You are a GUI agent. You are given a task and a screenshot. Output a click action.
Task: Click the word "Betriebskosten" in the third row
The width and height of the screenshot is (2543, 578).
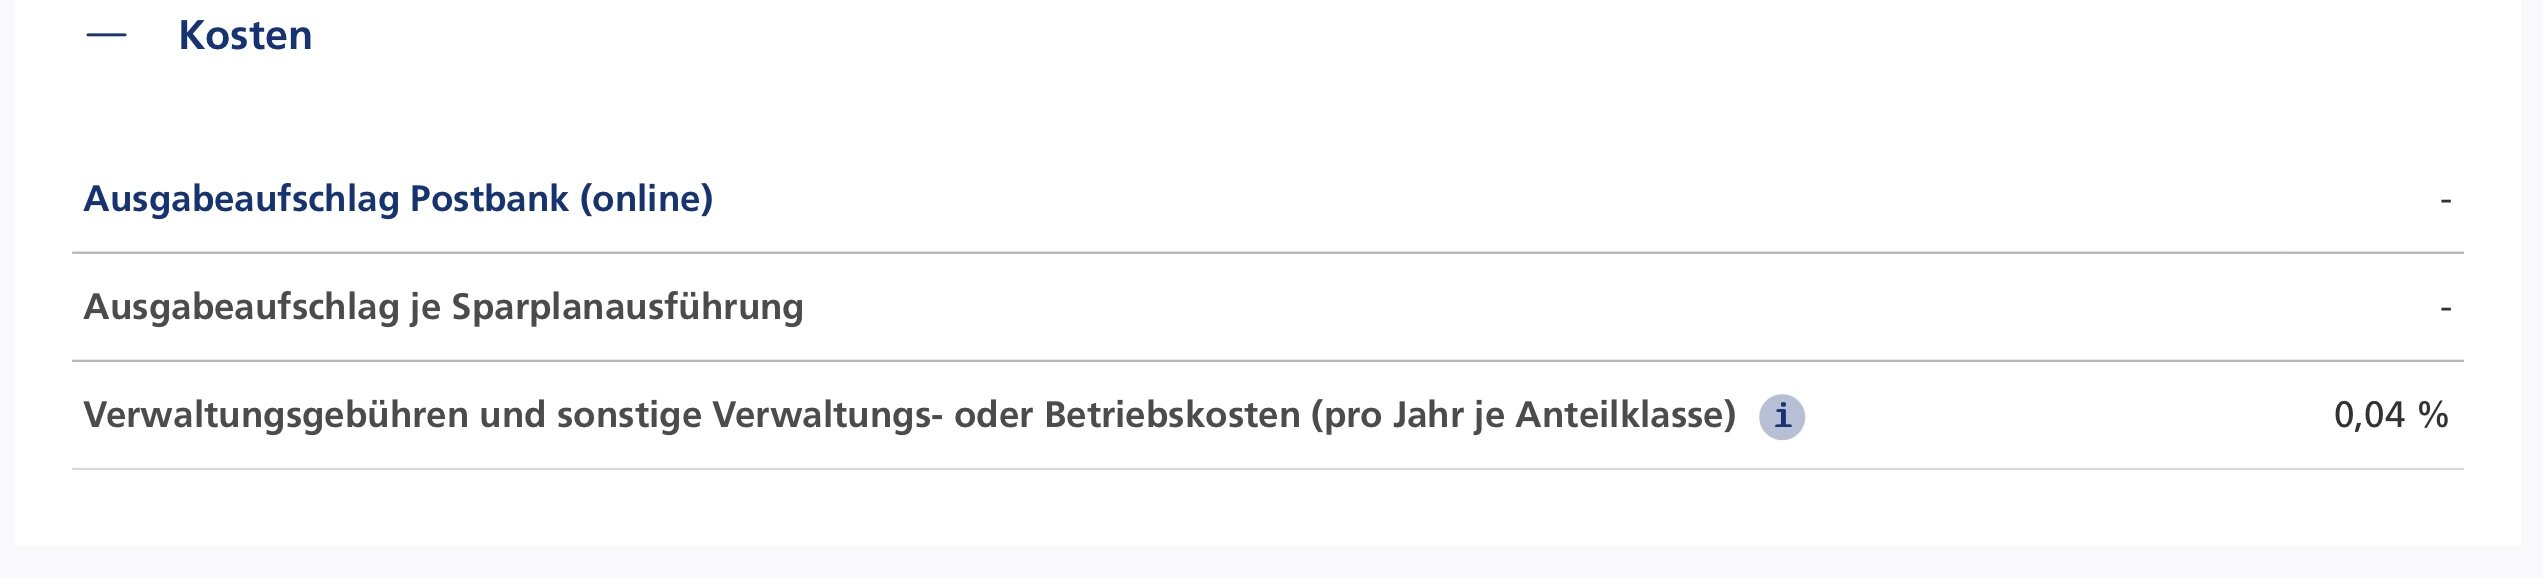1172,415
